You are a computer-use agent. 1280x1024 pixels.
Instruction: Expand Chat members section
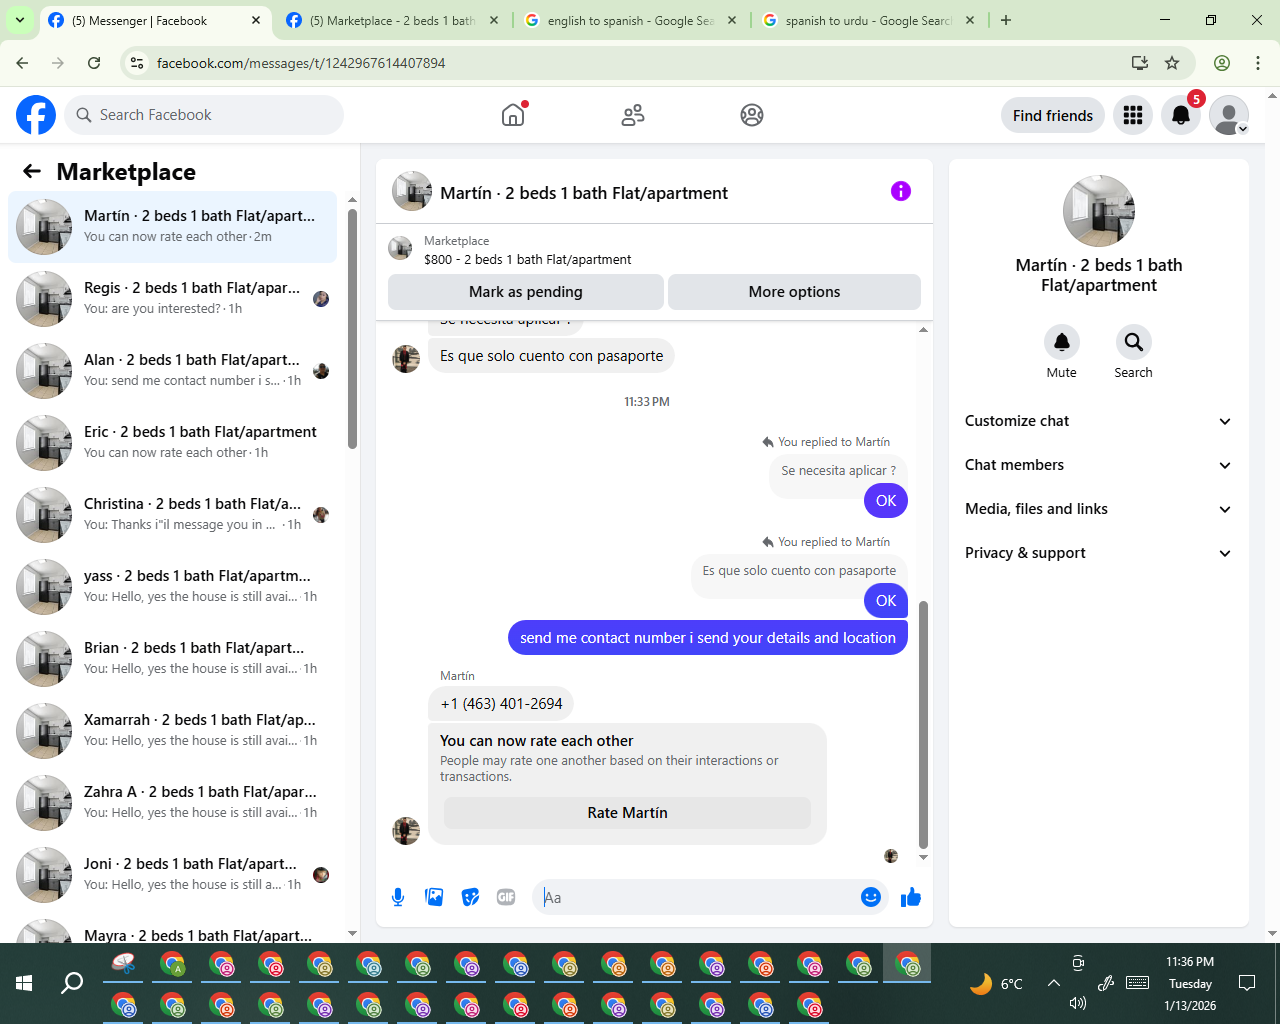coord(1098,465)
